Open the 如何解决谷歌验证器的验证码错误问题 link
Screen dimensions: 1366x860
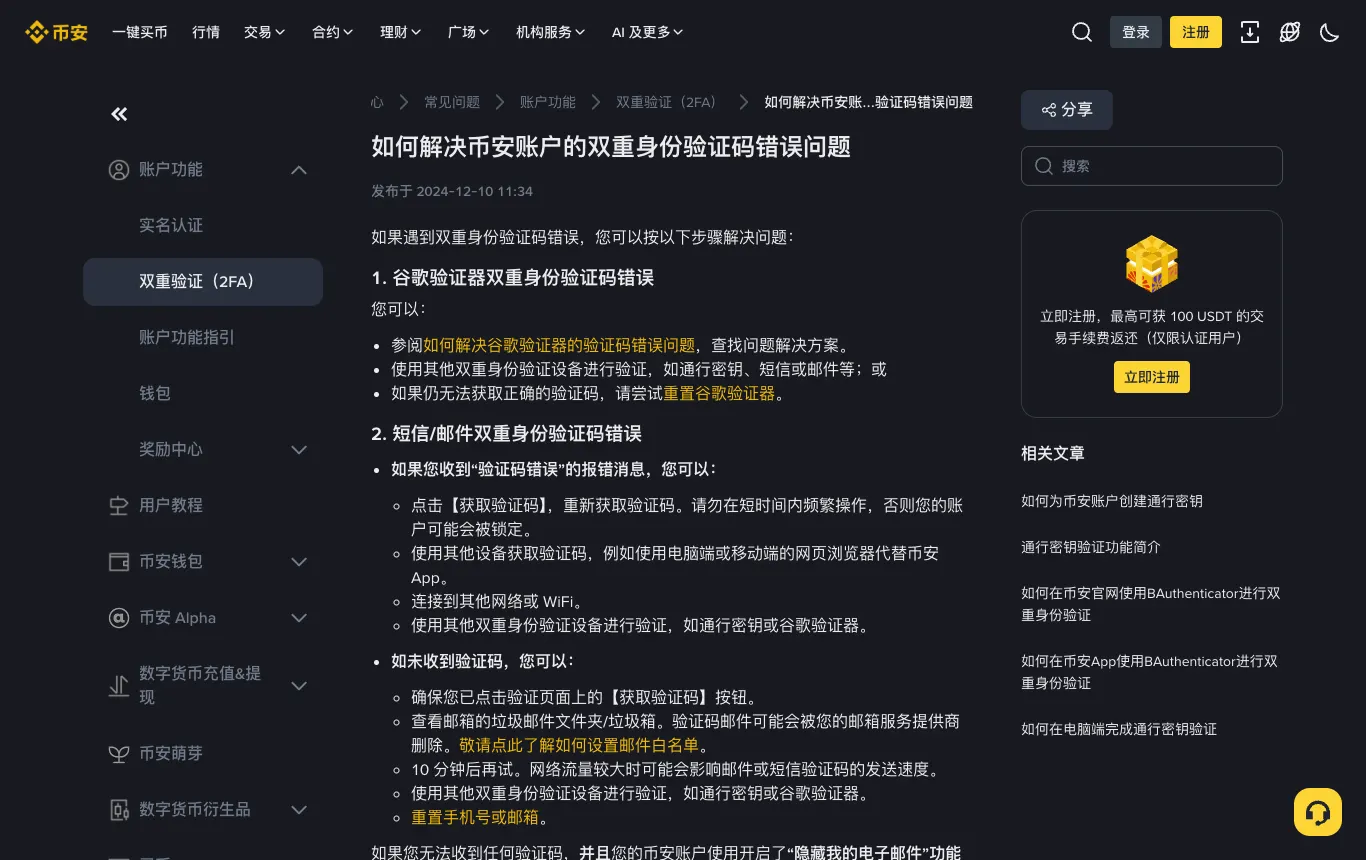click(x=559, y=345)
